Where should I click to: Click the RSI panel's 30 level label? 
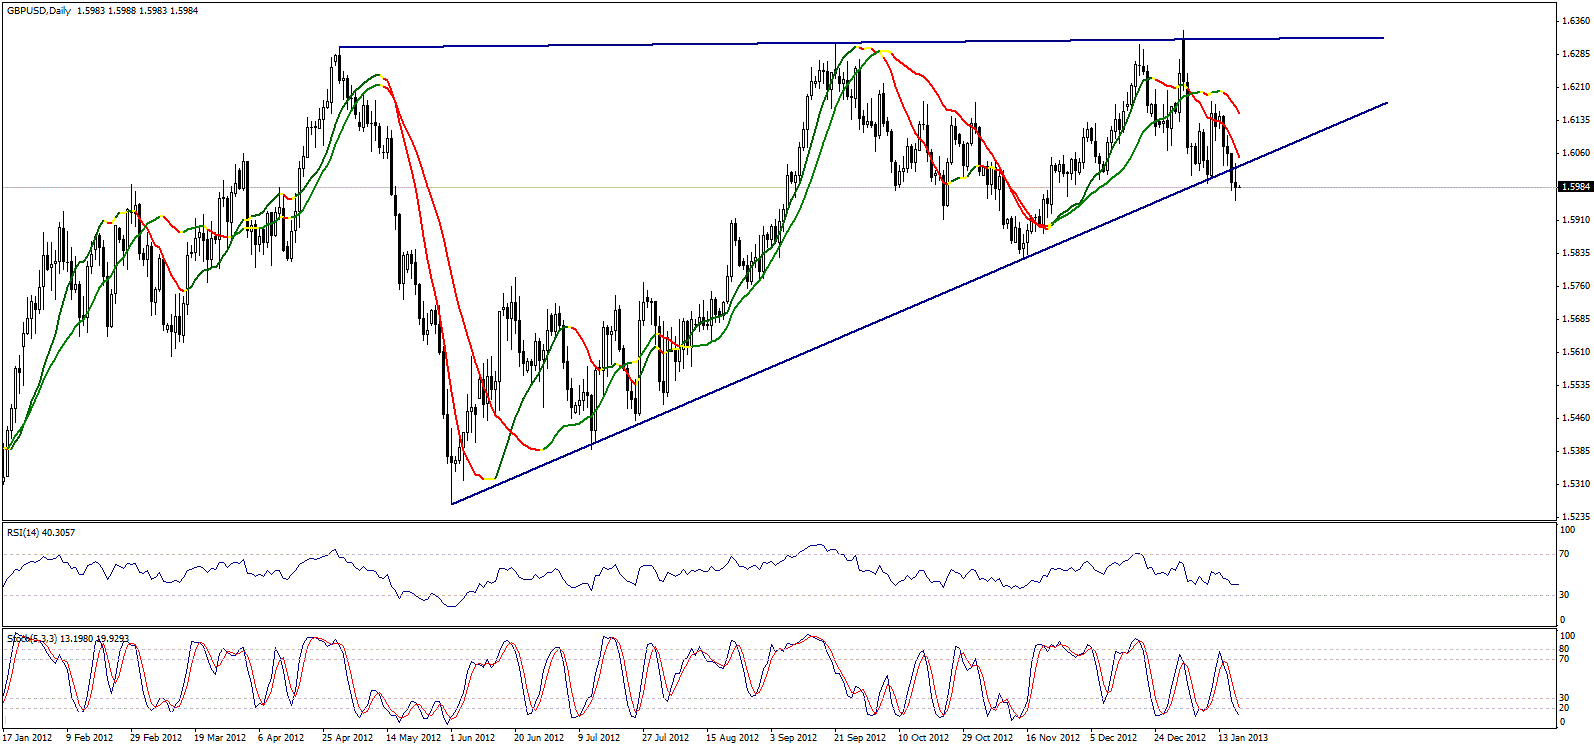[x=1565, y=595]
